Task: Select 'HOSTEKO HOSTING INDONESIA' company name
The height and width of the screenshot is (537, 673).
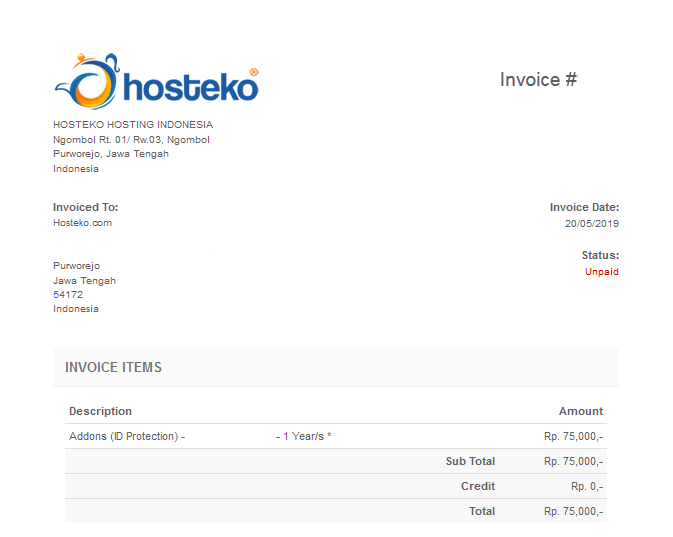Action: pyautogui.click(x=133, y=124)
